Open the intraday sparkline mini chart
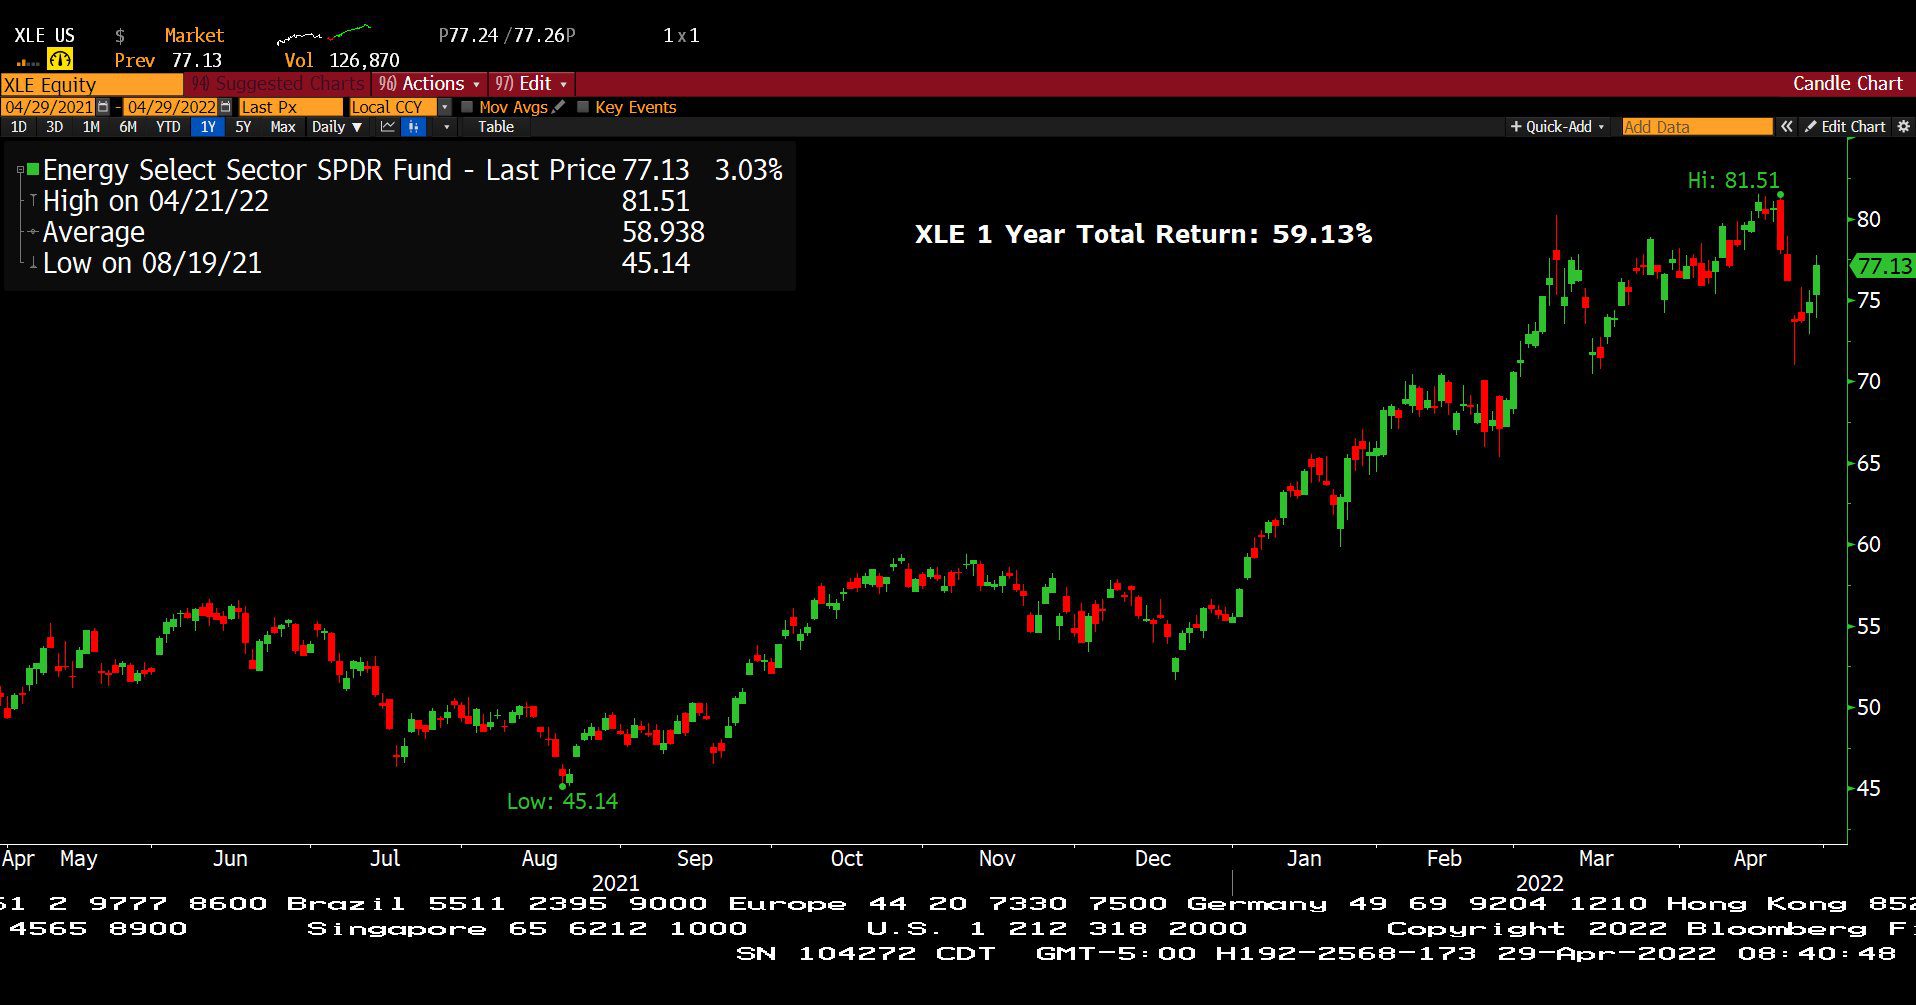 tap(324, 35)
